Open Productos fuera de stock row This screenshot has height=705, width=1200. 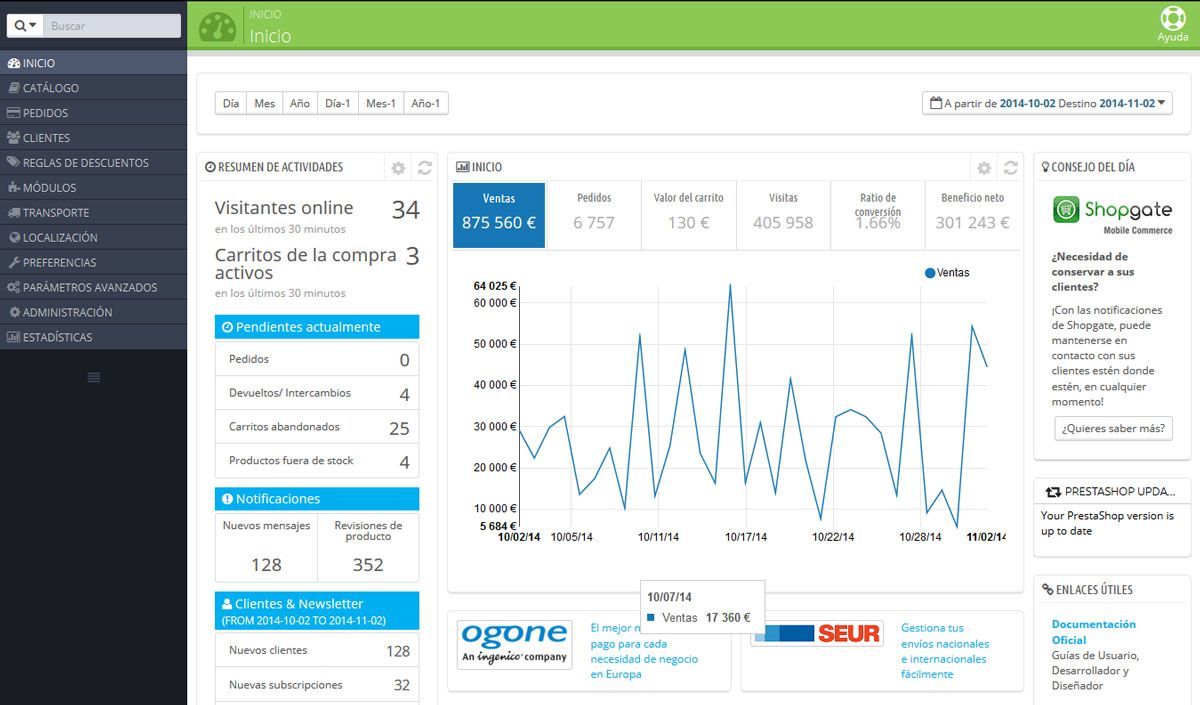click(317, 461)
